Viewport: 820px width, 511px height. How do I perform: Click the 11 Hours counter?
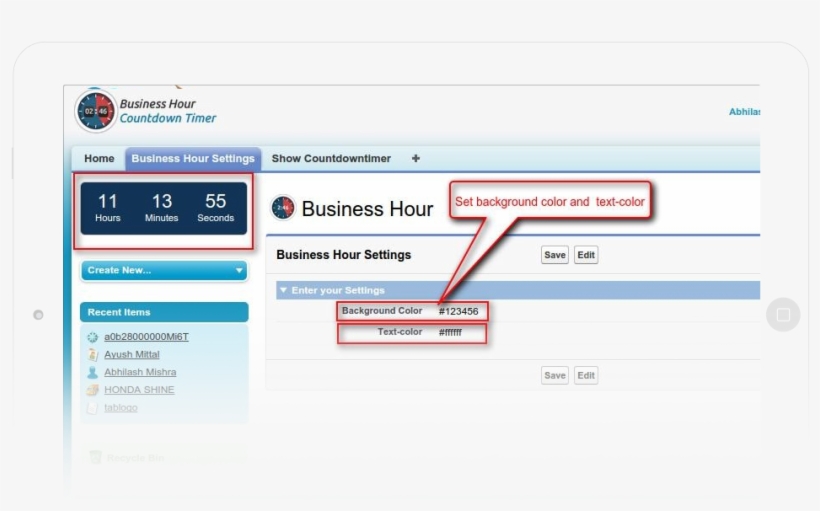[x=108, y=208]
